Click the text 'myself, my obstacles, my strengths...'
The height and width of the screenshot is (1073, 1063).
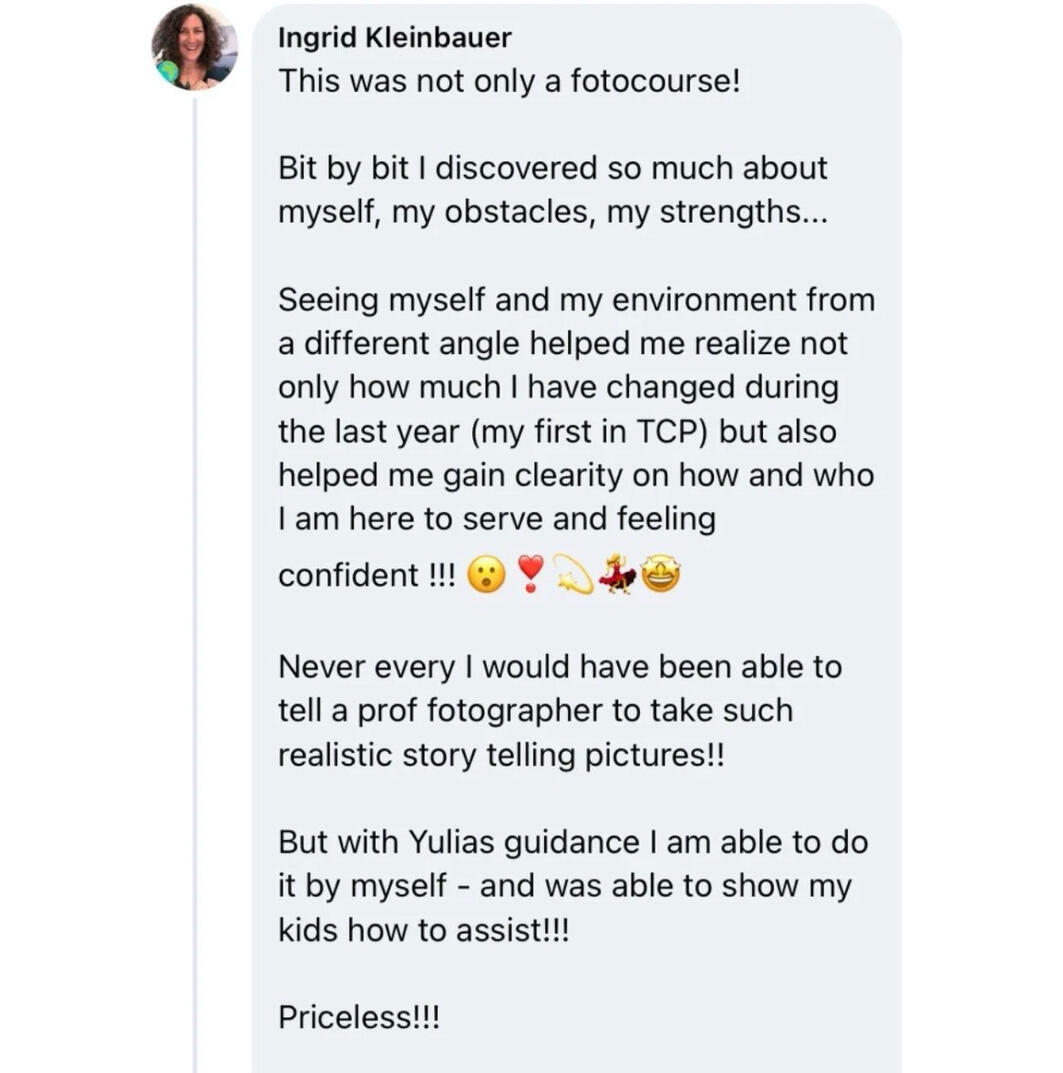[x=553, y=212]
